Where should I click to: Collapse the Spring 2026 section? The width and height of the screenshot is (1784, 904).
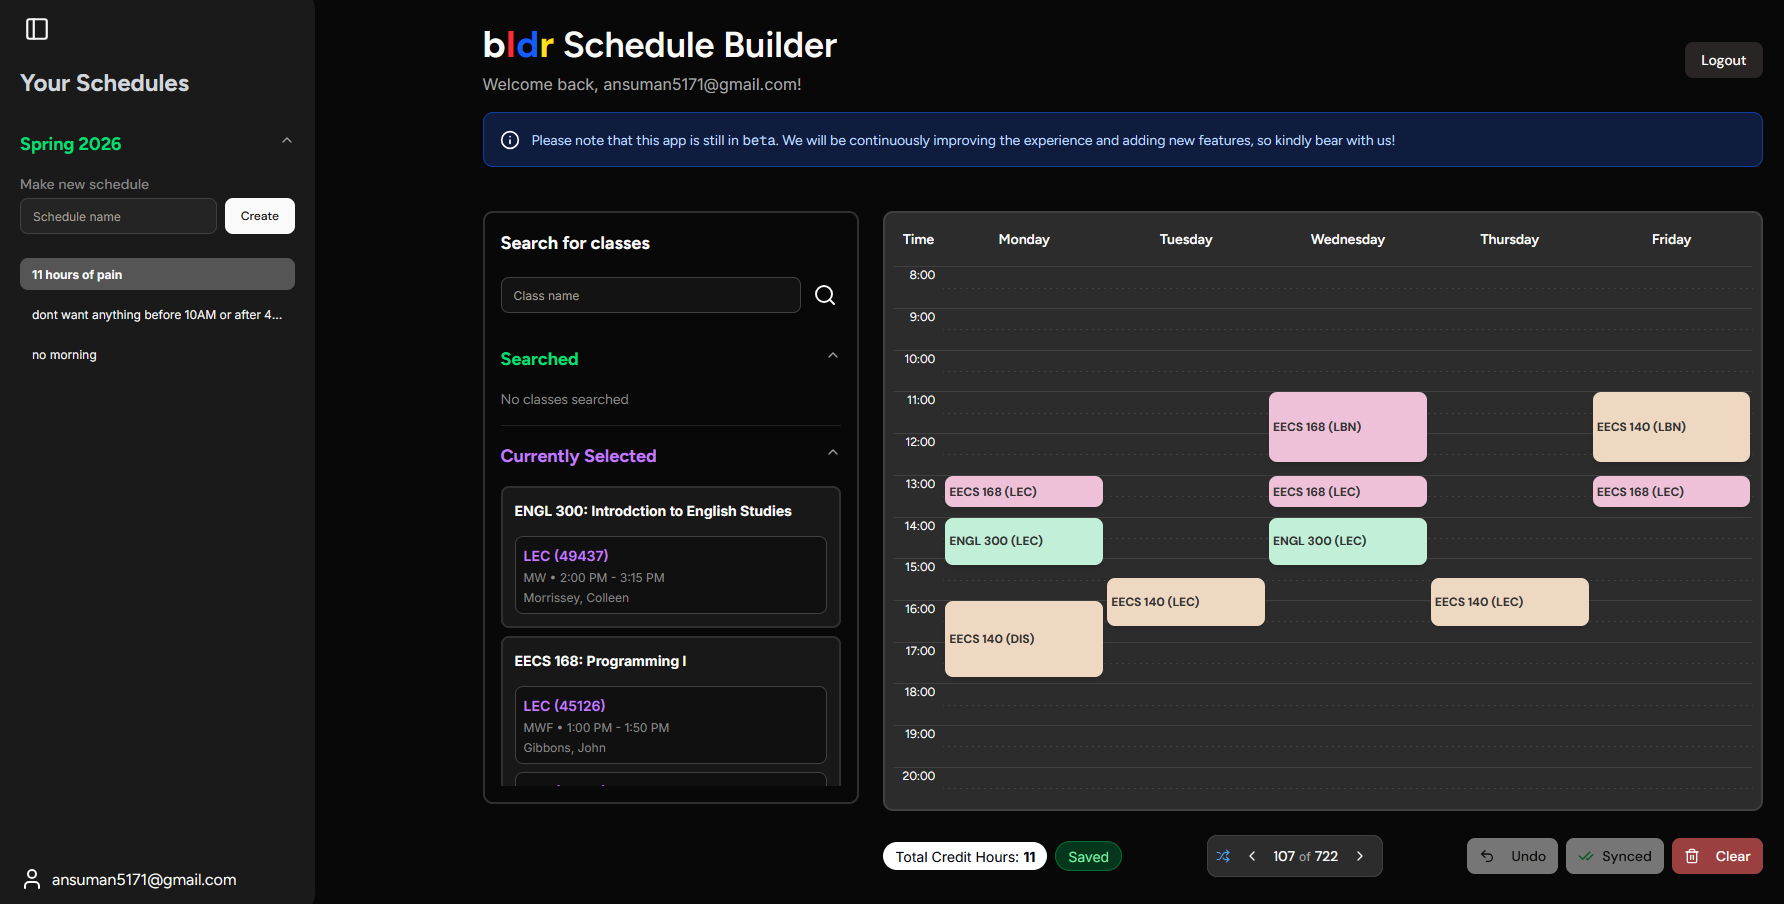coord(287,140)
